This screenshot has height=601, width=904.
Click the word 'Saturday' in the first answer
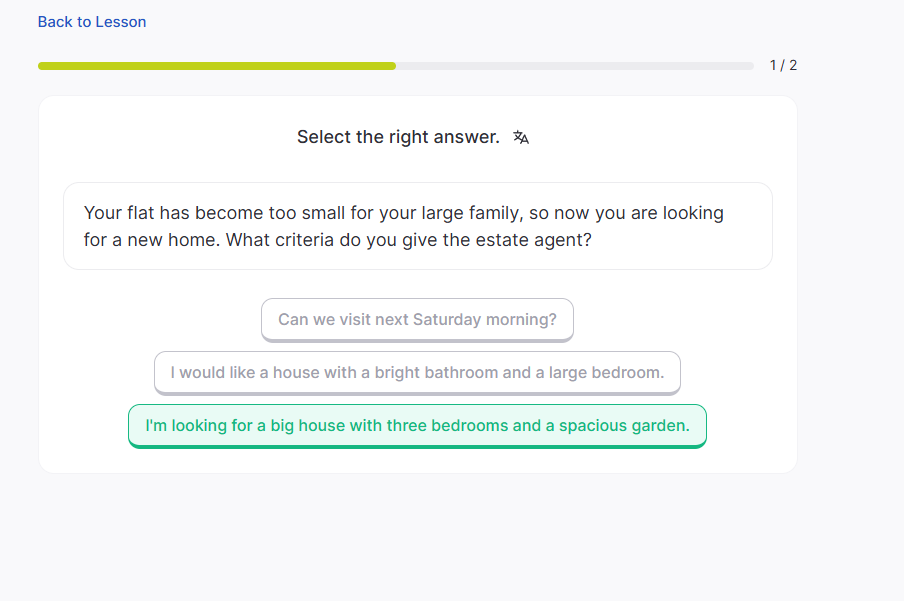(447, 320)
